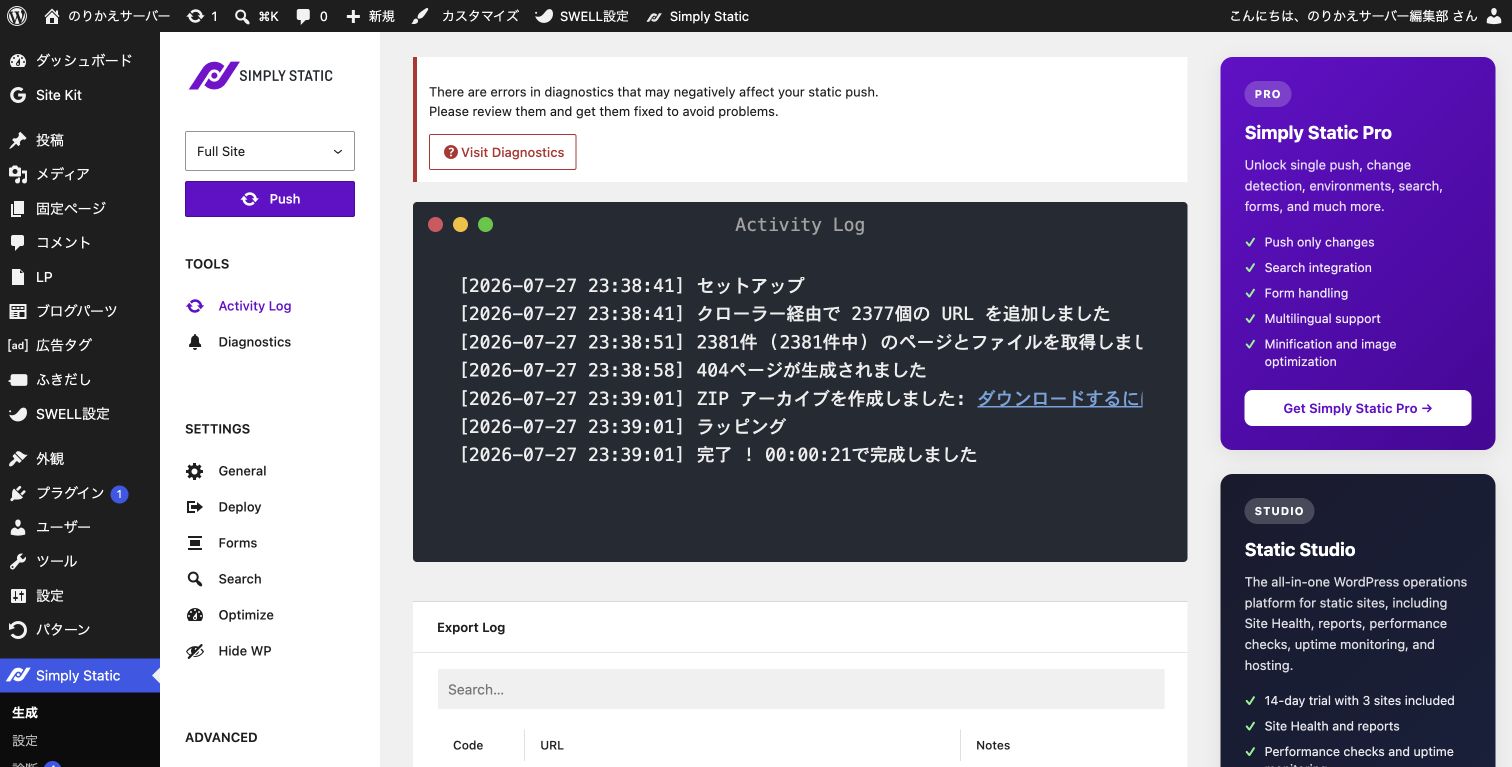Open カスタマイズ in admin bar
The width and height of the screenshot is (1512, 767).
[x=465, y=16]
